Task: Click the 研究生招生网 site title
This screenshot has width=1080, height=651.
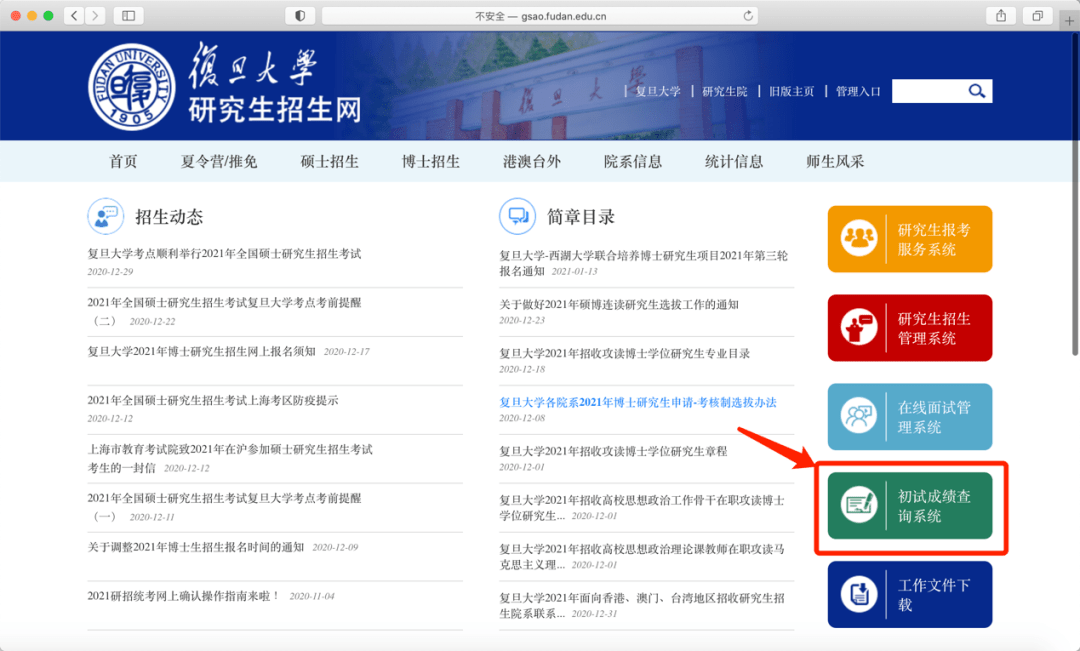Action: tap(275, 110)
